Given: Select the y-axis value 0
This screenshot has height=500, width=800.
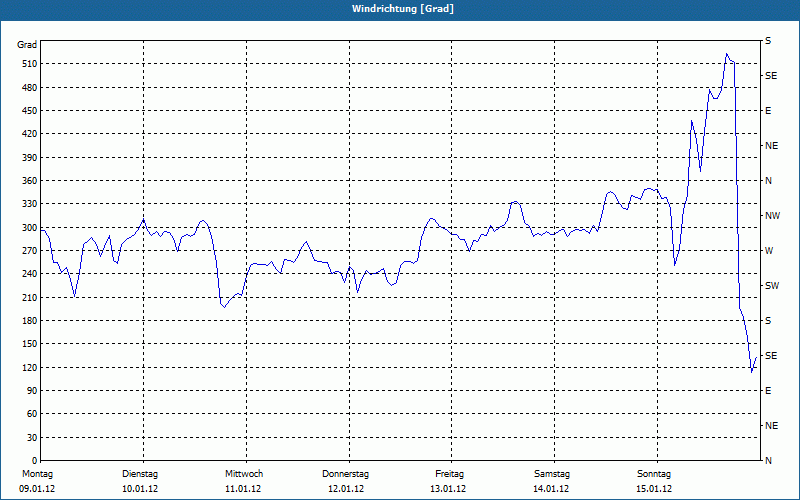Looking at the screenshot, I should point(35,461).
